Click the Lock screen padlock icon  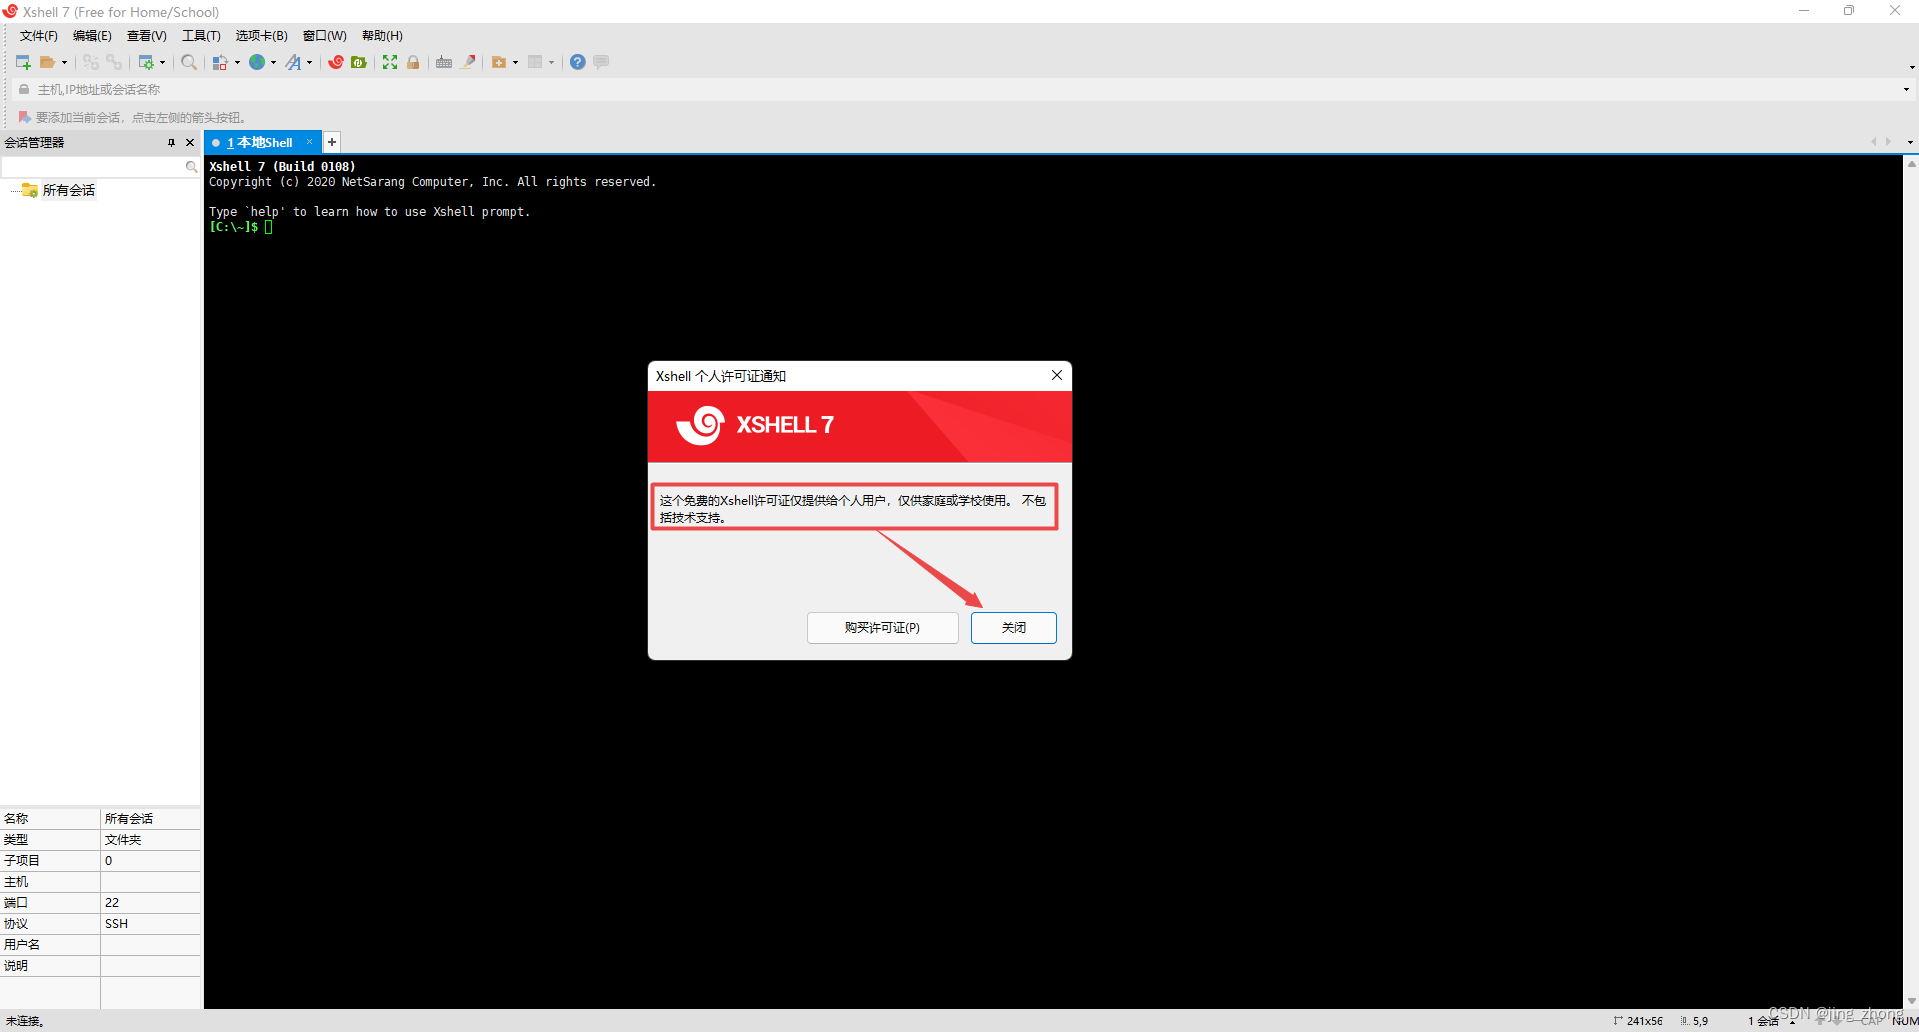point(413,62)
